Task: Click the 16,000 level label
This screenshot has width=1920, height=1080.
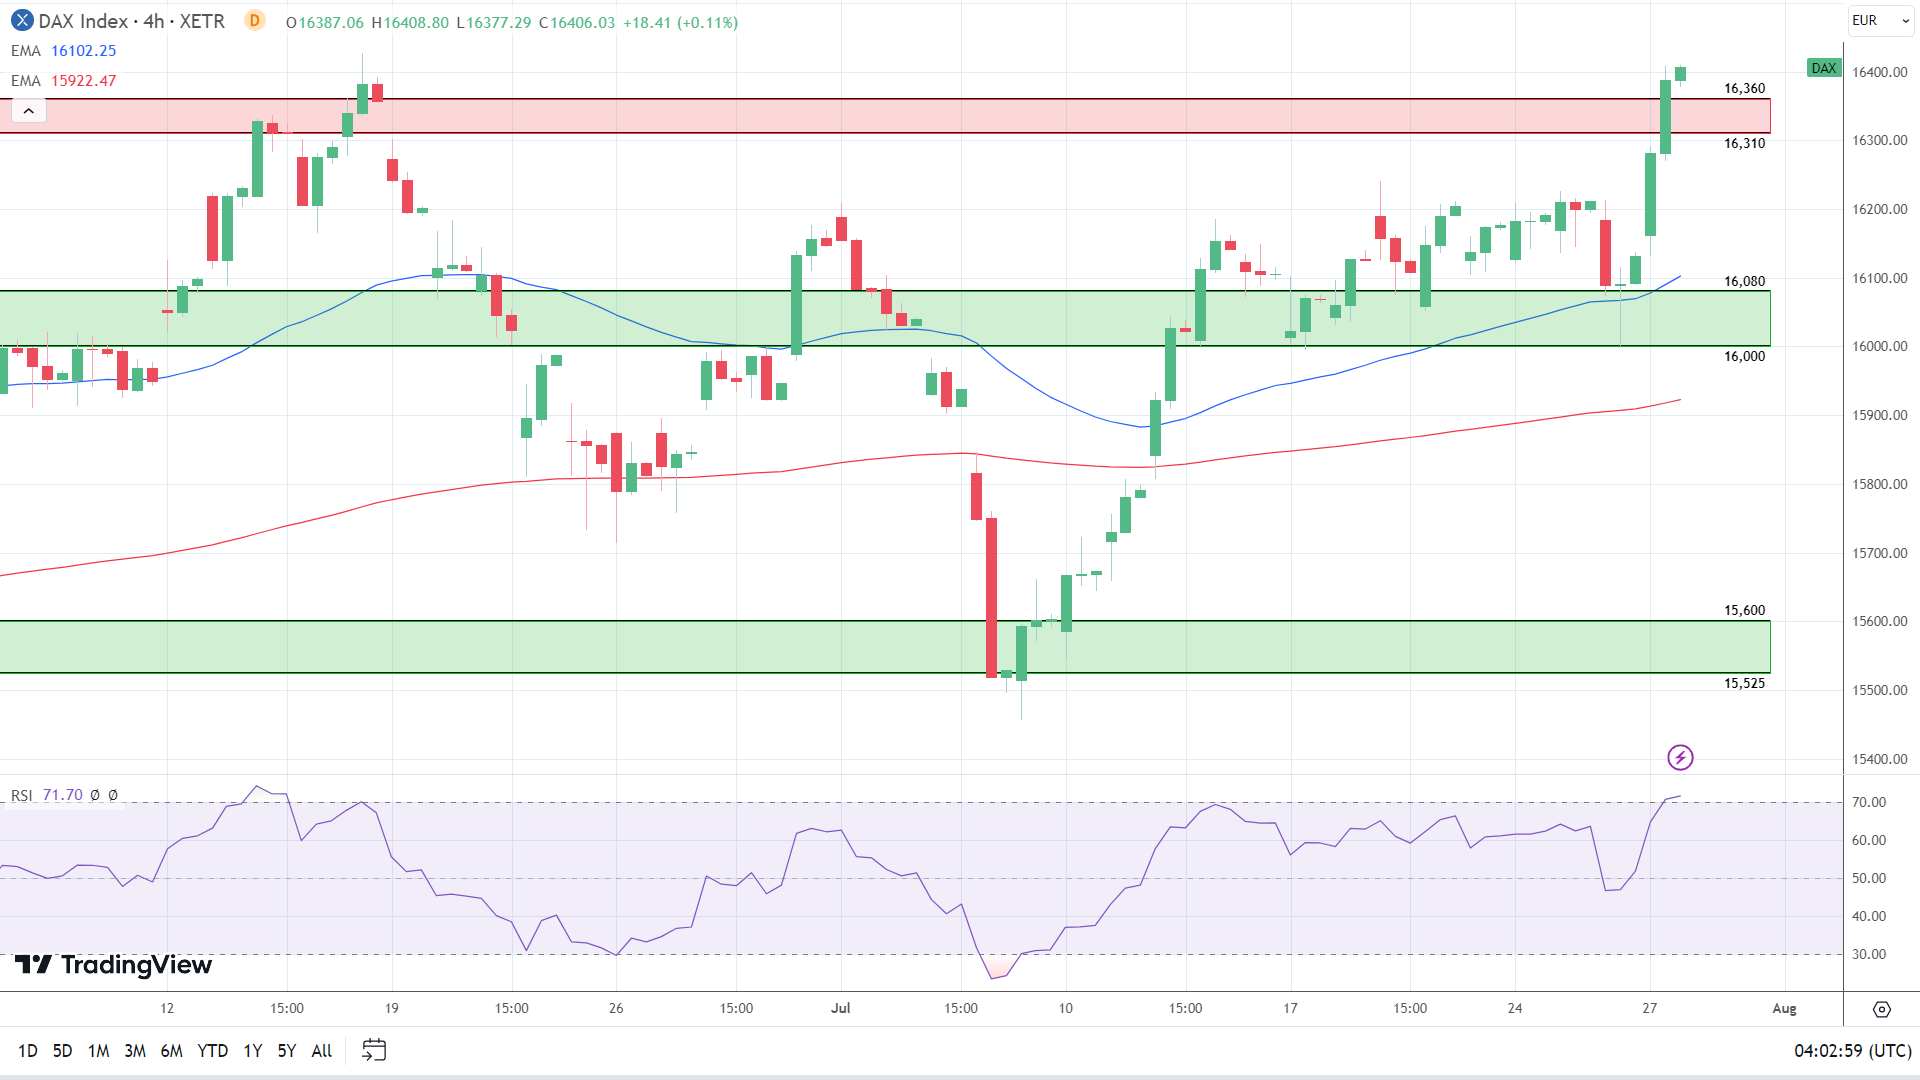Action: tap(1745, 356)
